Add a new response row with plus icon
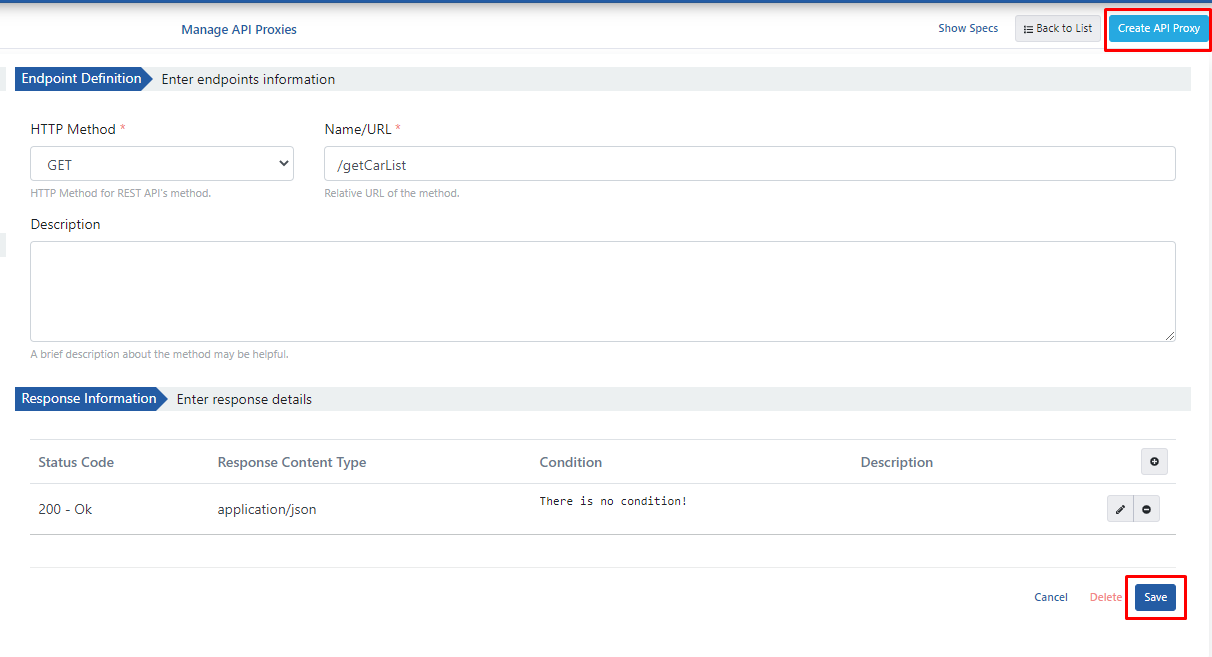Viewport: 1212px width, 657px height. pyautogui.click(x=1154, y=461)
